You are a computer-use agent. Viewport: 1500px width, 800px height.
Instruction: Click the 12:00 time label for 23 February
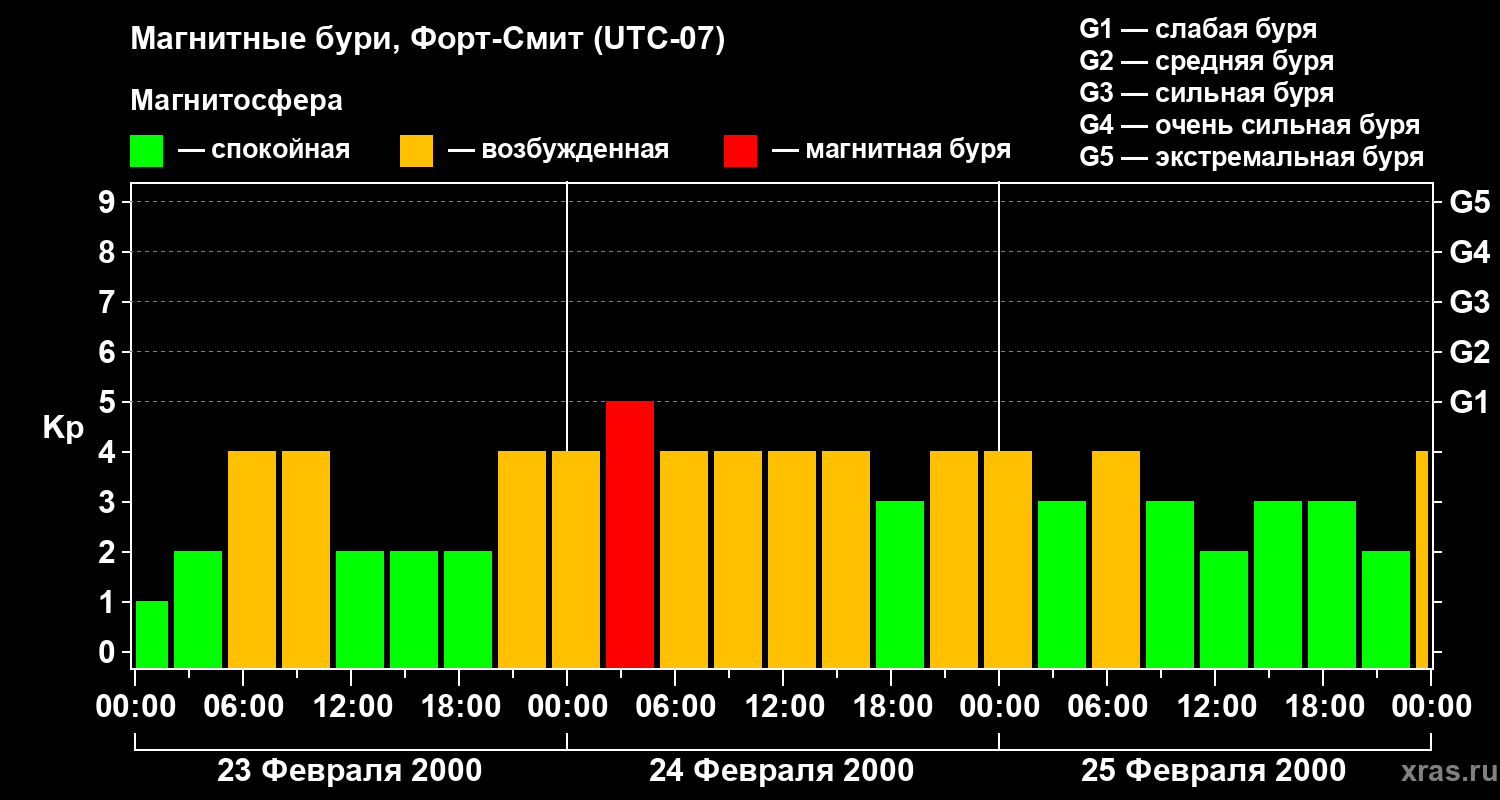pos(352,707)
